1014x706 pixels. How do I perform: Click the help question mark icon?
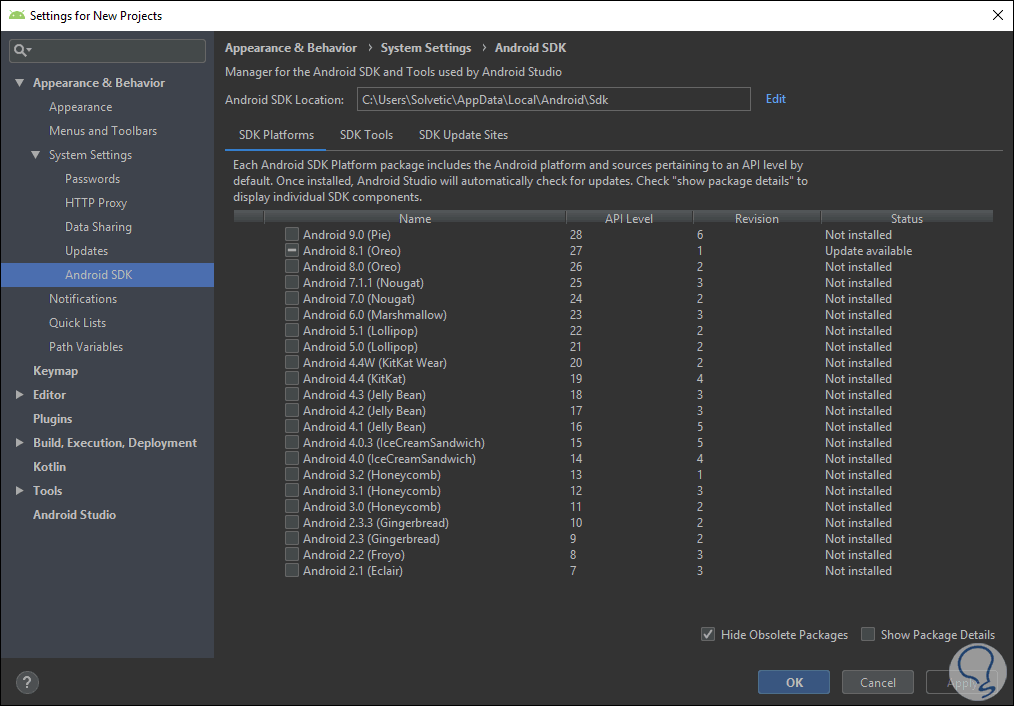click(x=27, y=683)
